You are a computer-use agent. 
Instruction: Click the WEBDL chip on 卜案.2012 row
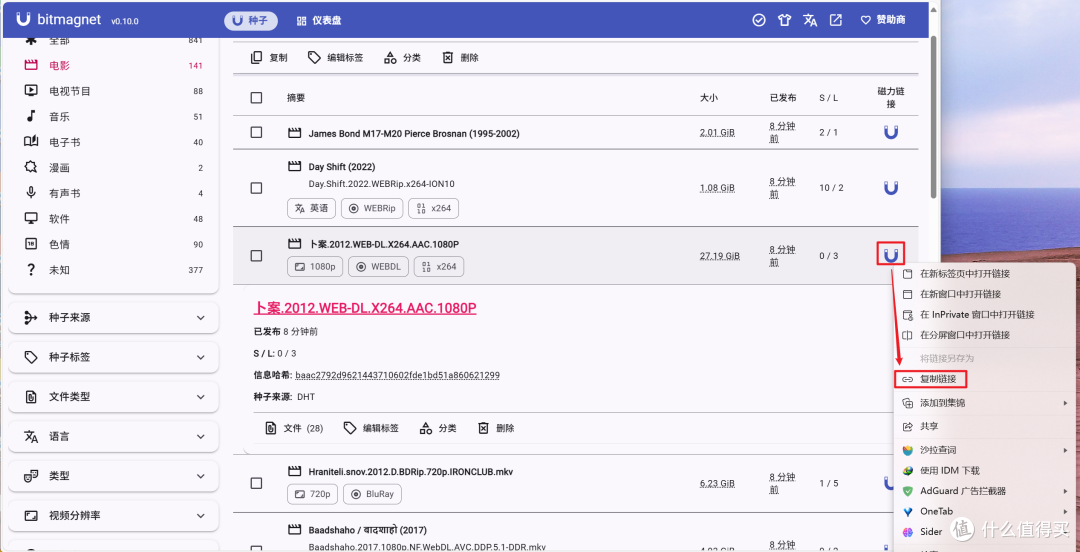click(x=378, y=267)
